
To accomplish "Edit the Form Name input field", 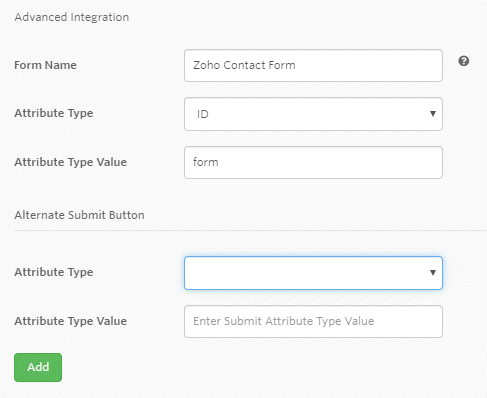I will pos(313,65).
